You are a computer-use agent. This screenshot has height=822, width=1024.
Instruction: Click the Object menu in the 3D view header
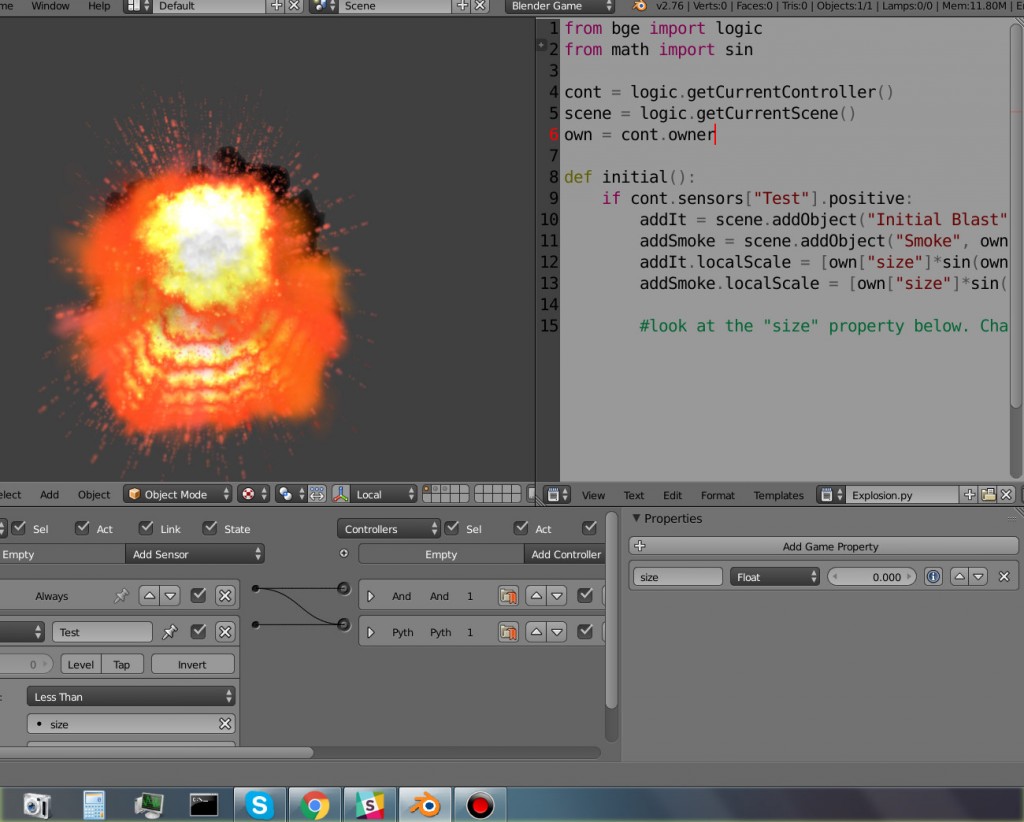pyautogui.click(x=93, y=494)
